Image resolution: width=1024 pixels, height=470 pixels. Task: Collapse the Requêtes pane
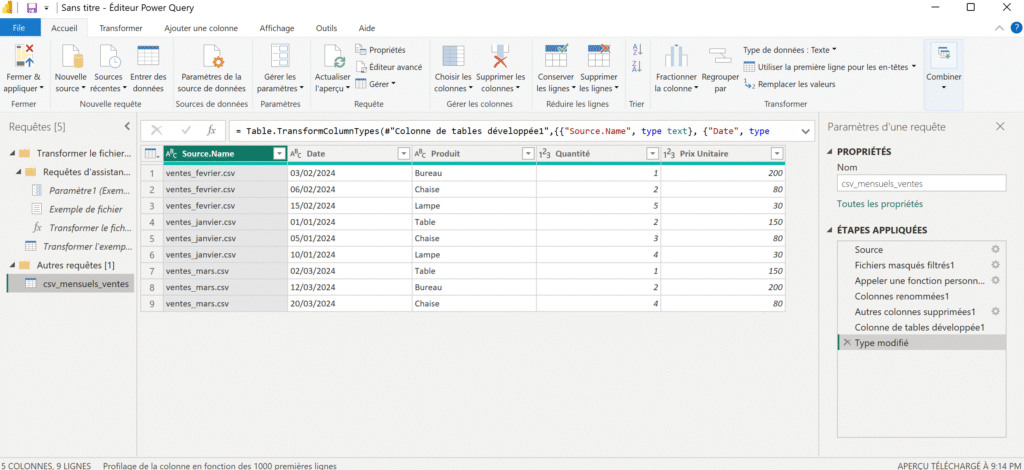pos(127,126)
